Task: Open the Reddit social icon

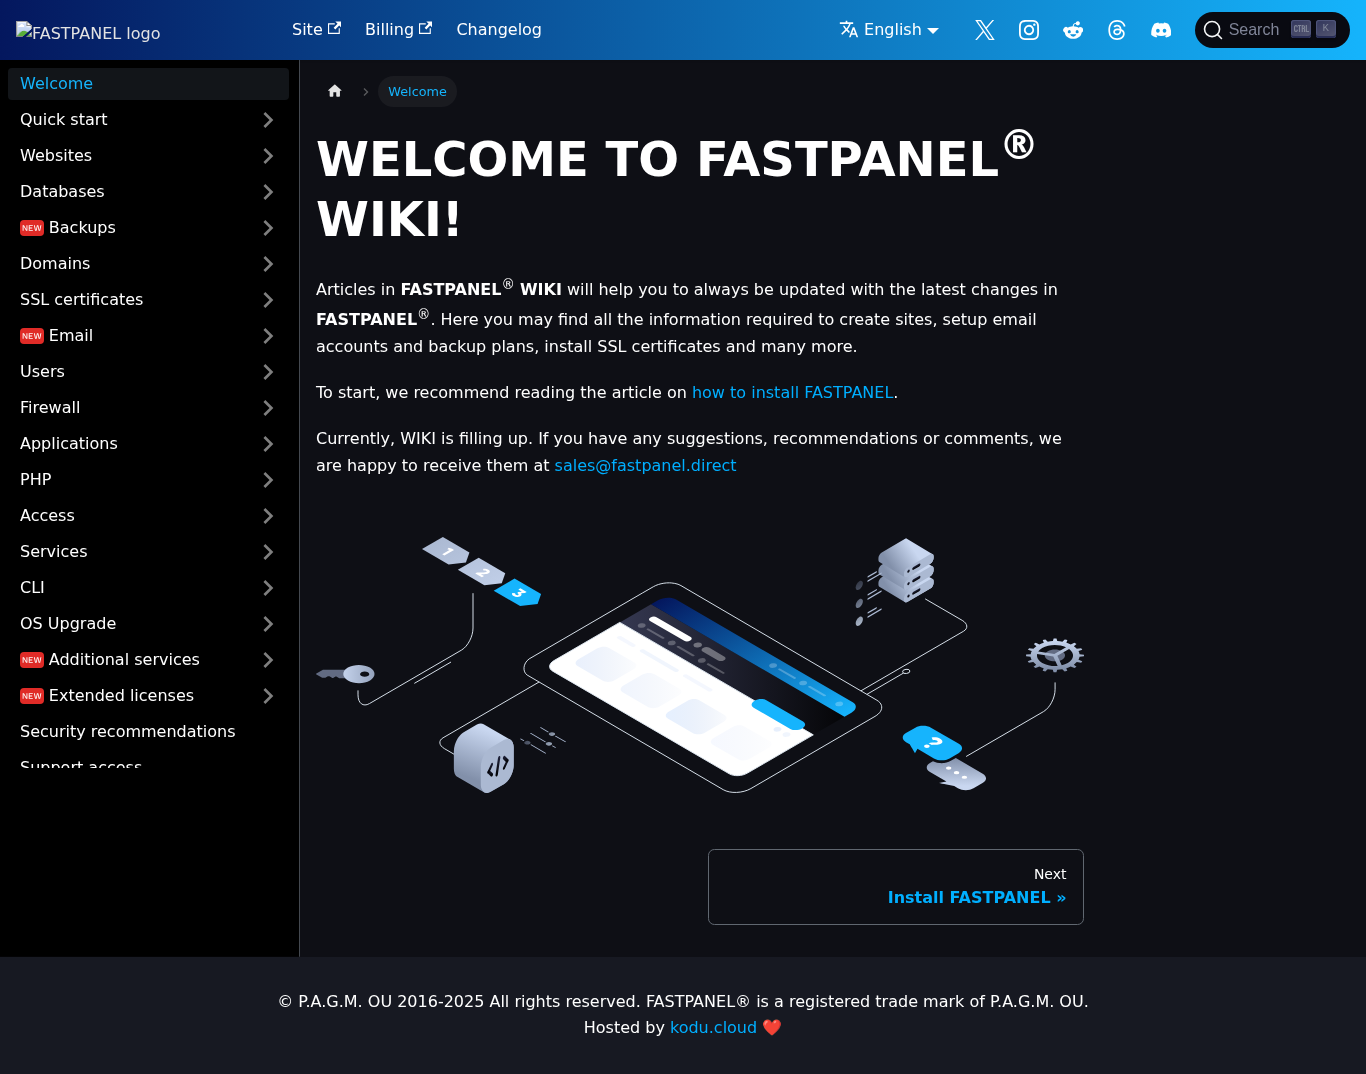Action: coord(1073,30)
